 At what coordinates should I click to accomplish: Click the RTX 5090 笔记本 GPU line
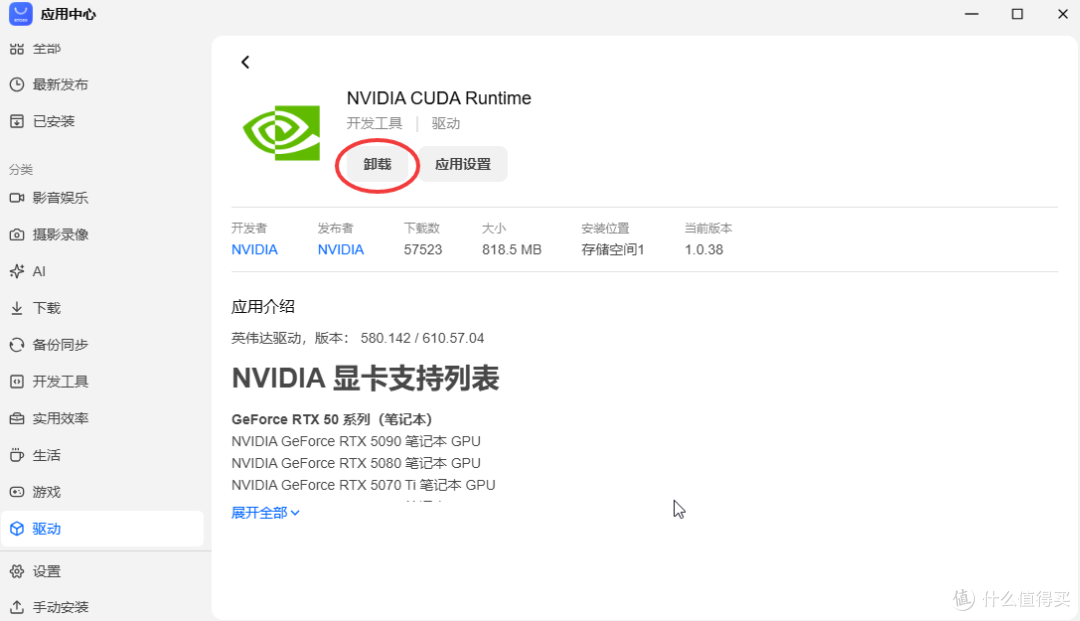(x=356, y=441)
